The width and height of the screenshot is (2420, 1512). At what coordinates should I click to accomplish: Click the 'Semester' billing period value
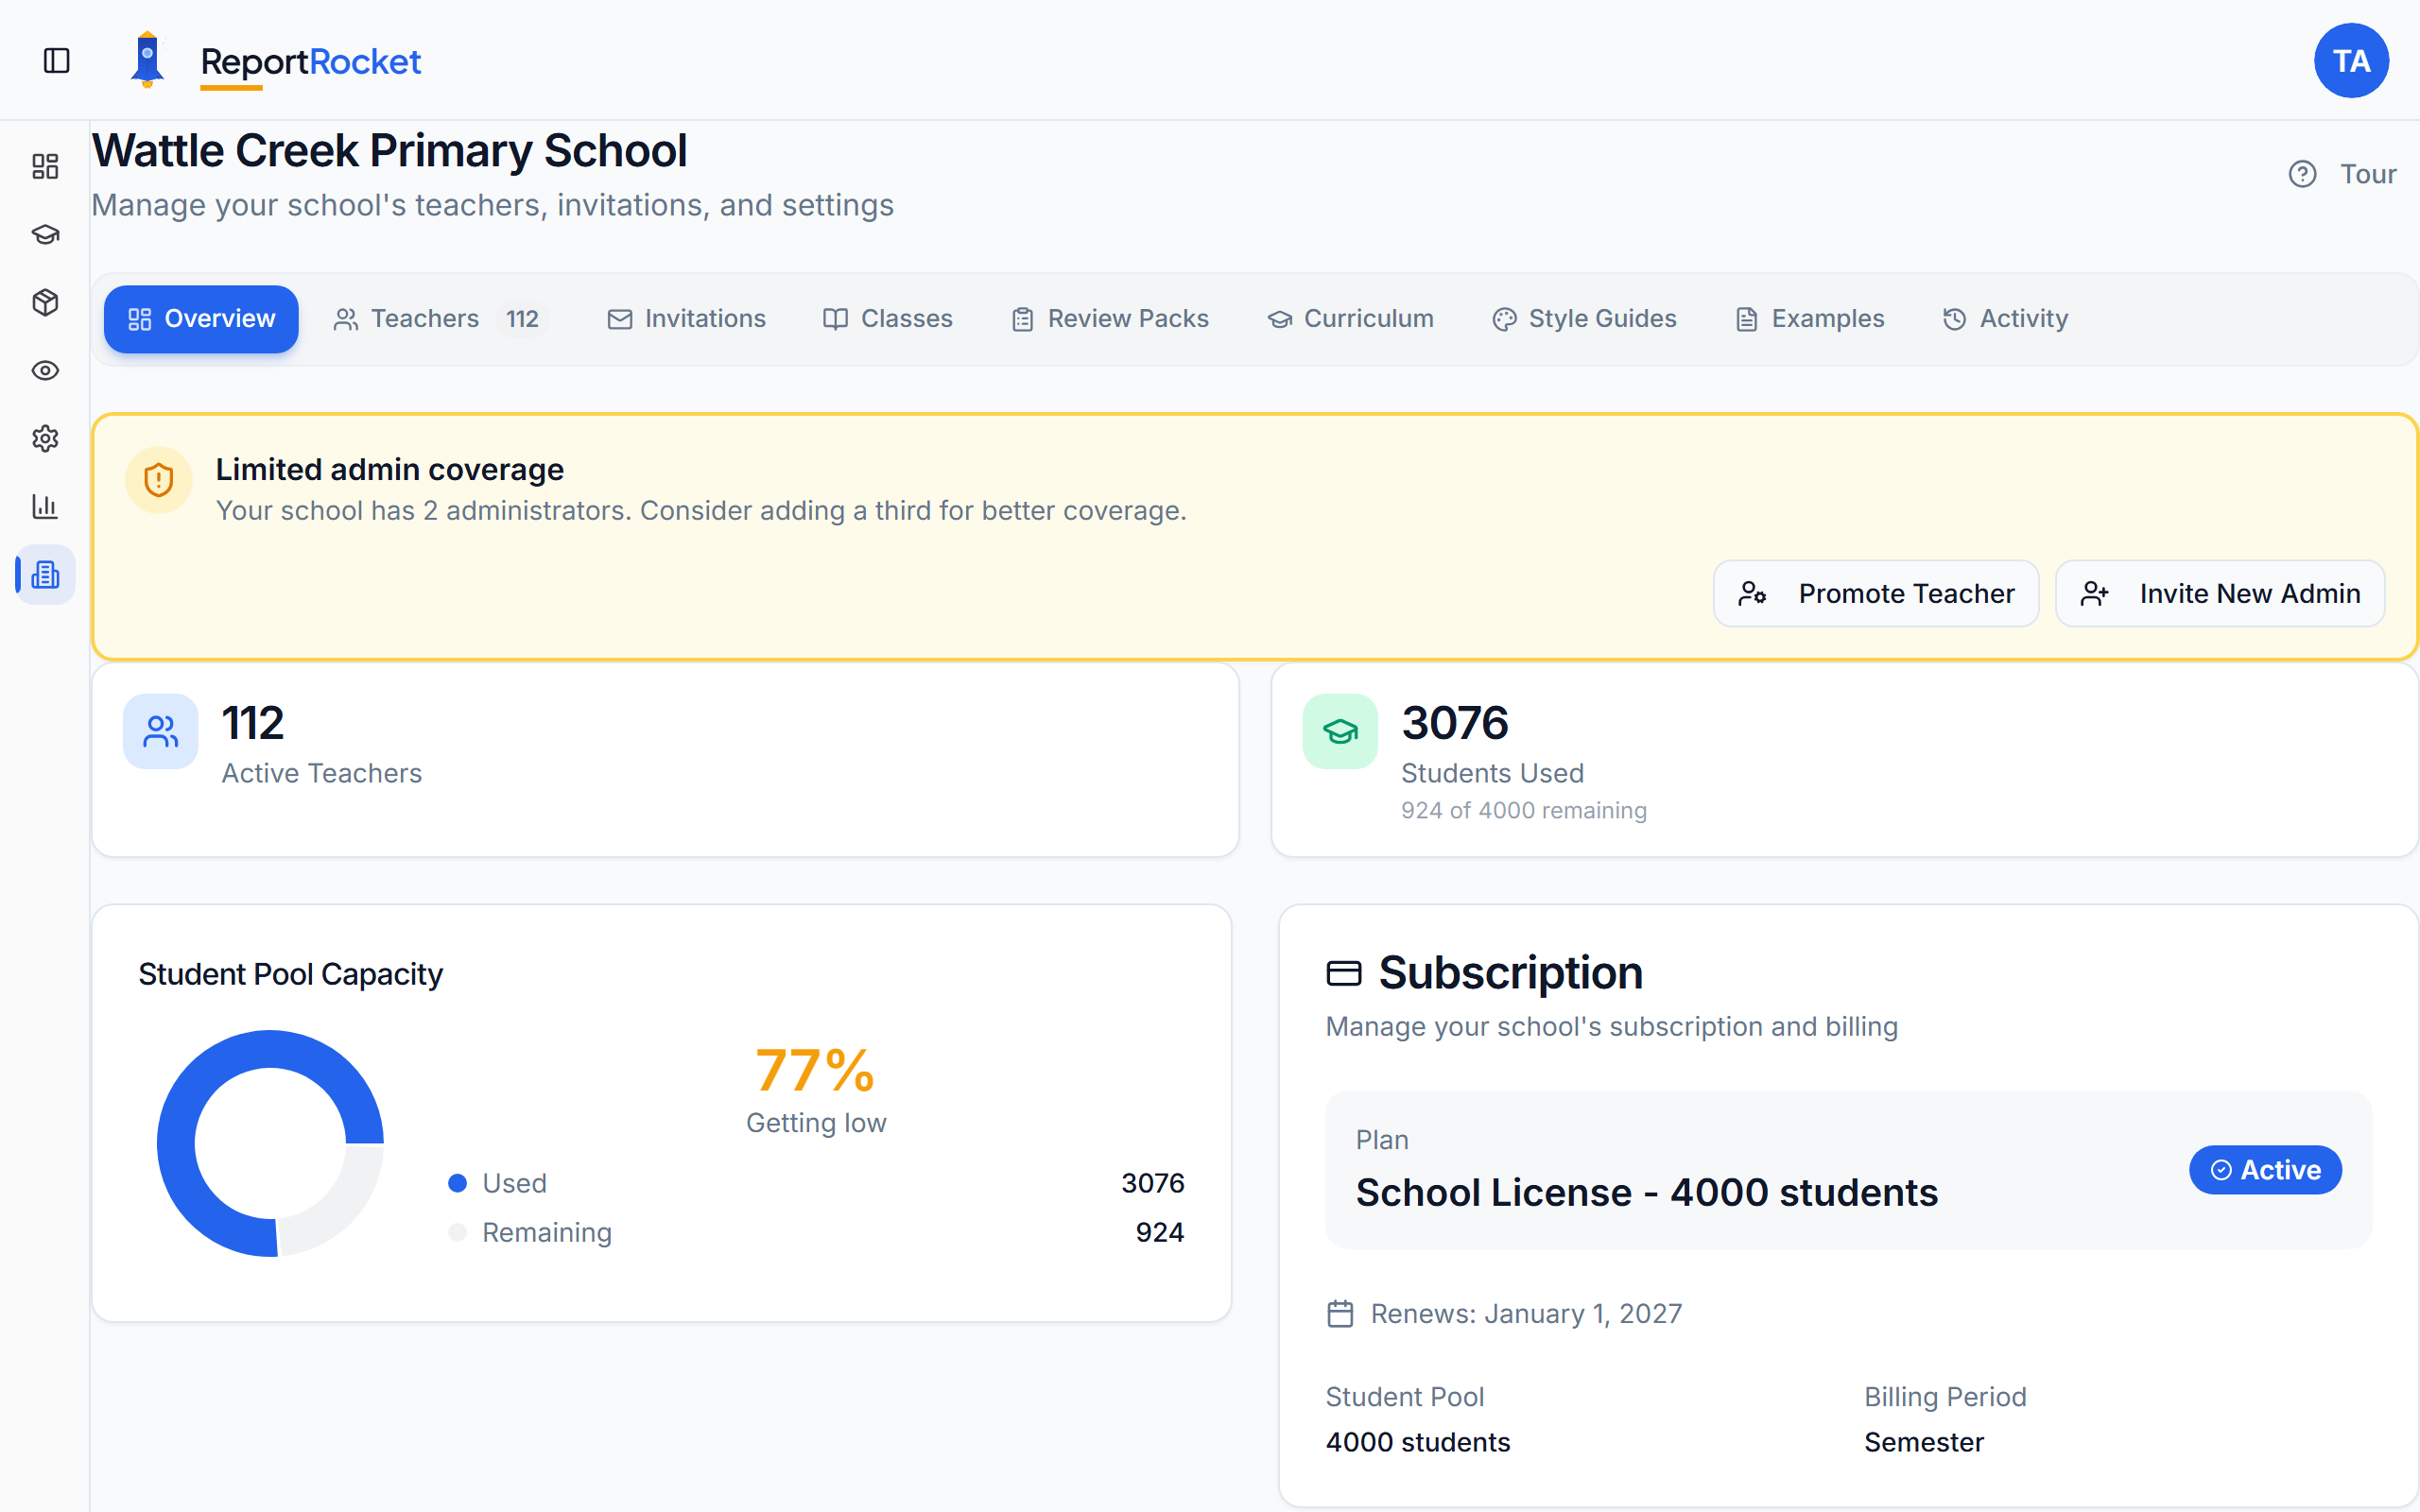[1923, 1442]
